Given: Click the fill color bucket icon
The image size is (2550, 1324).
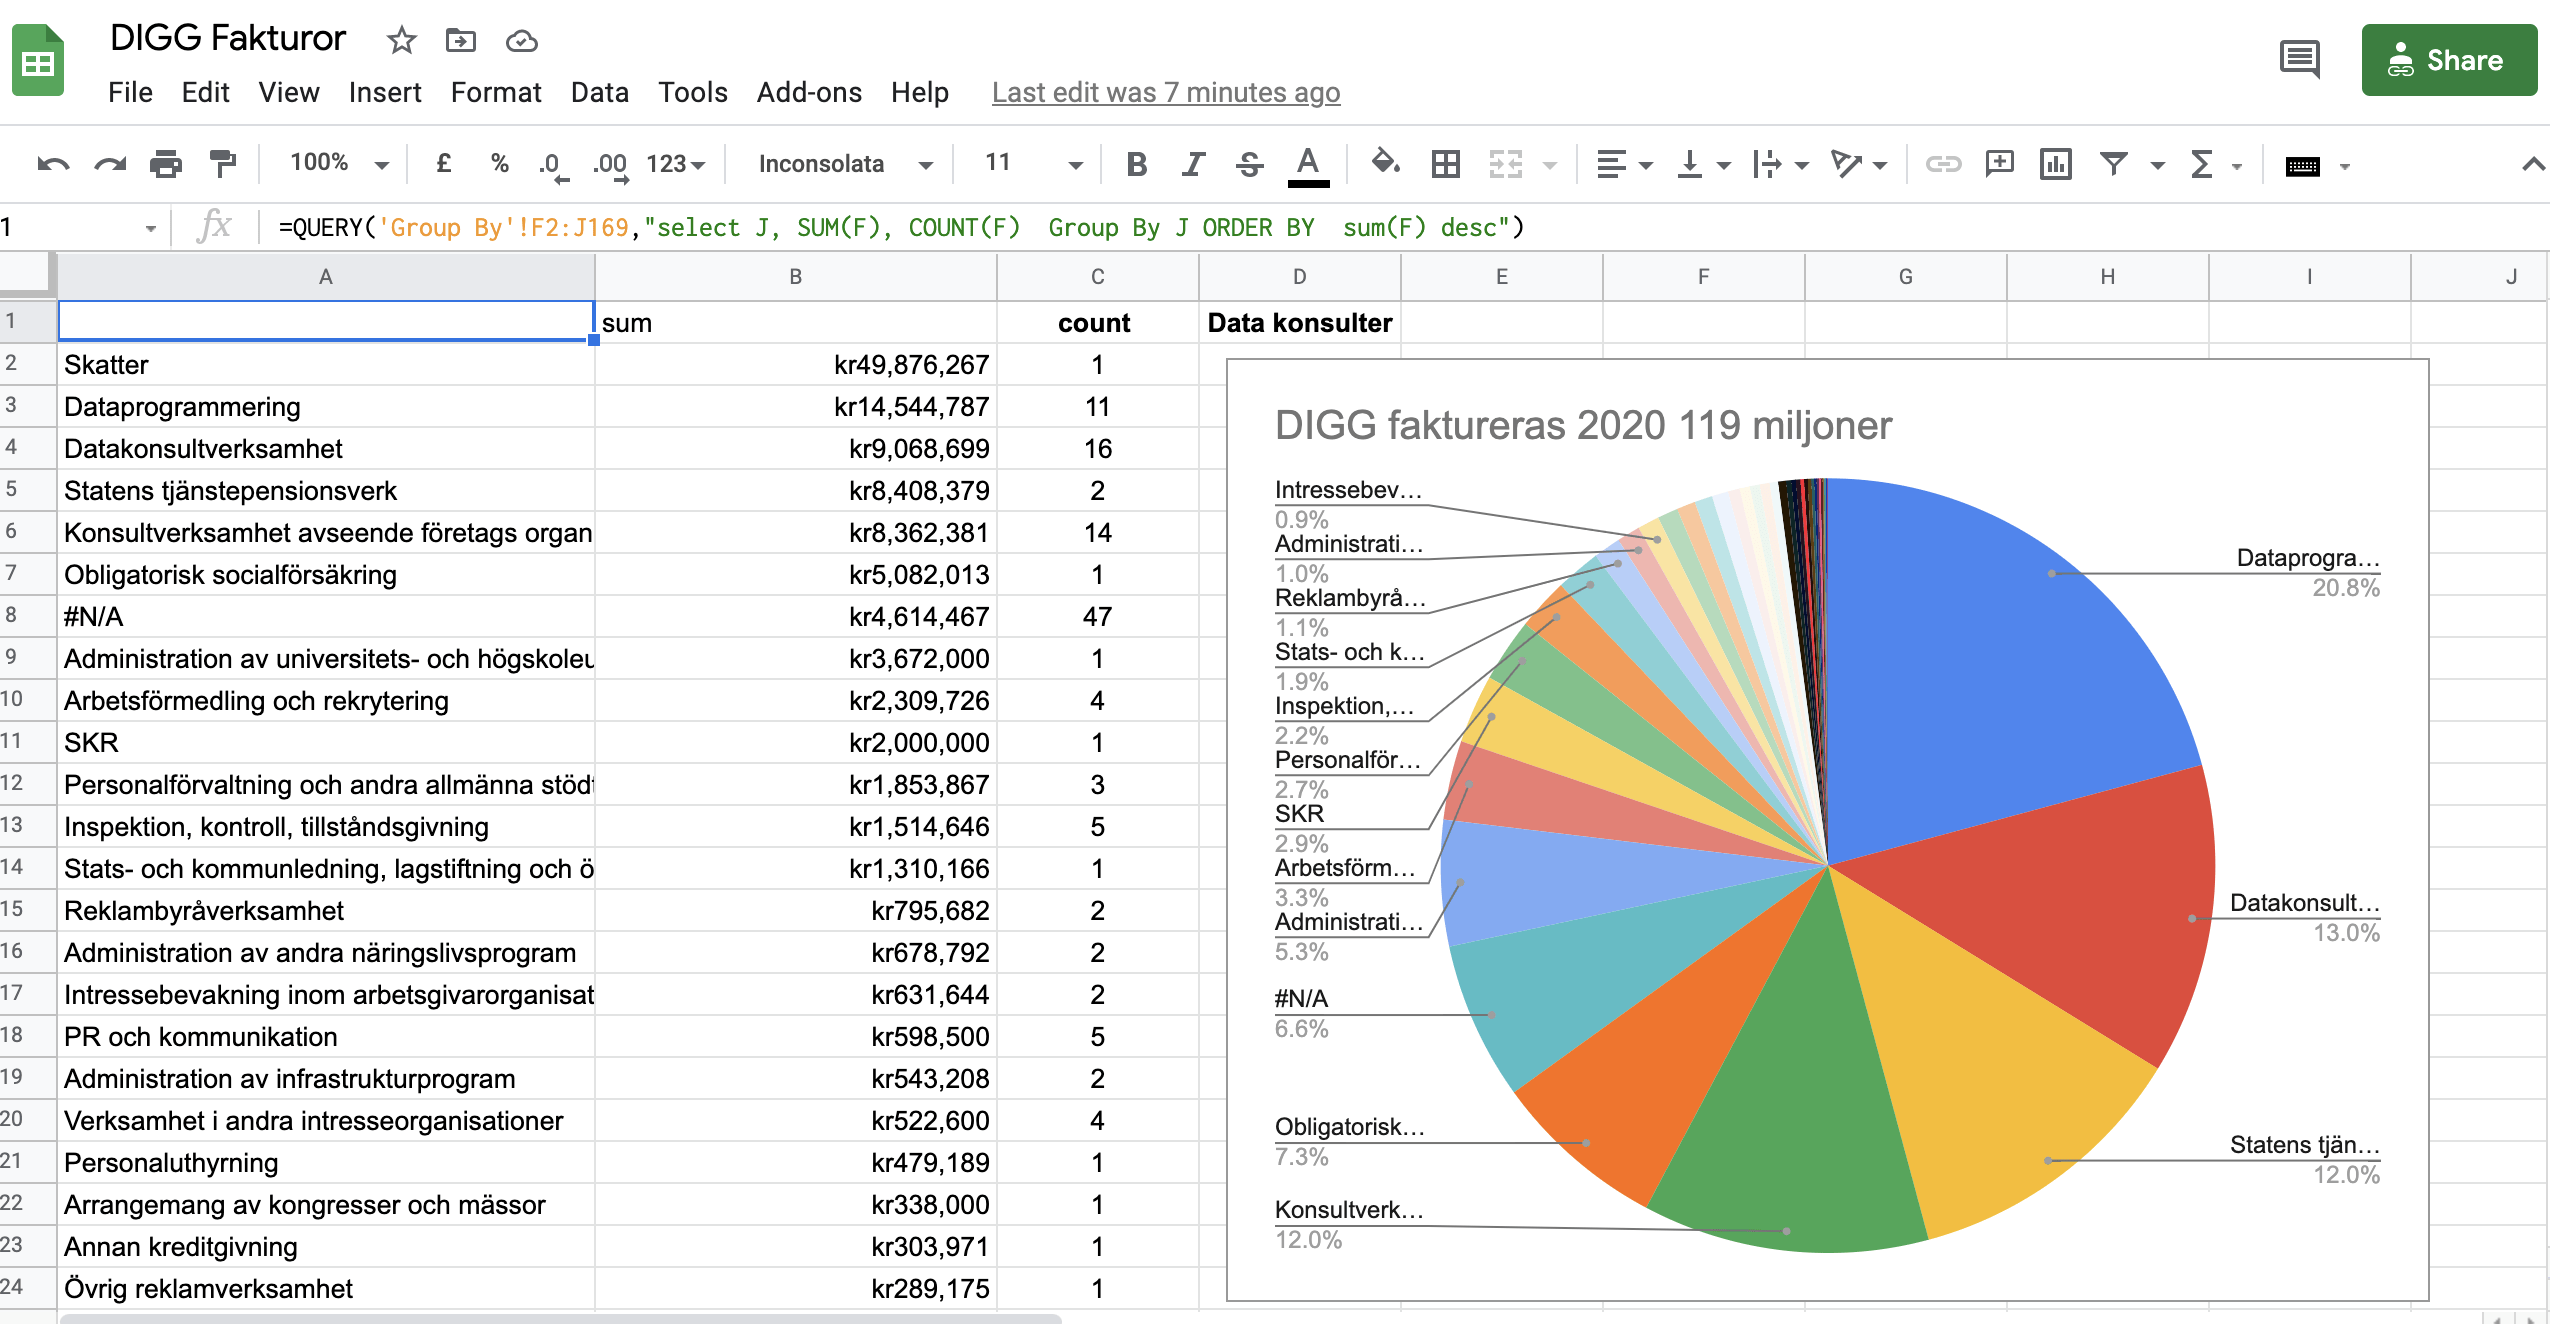Looking at the screenshot, I should pos(1385,163).
